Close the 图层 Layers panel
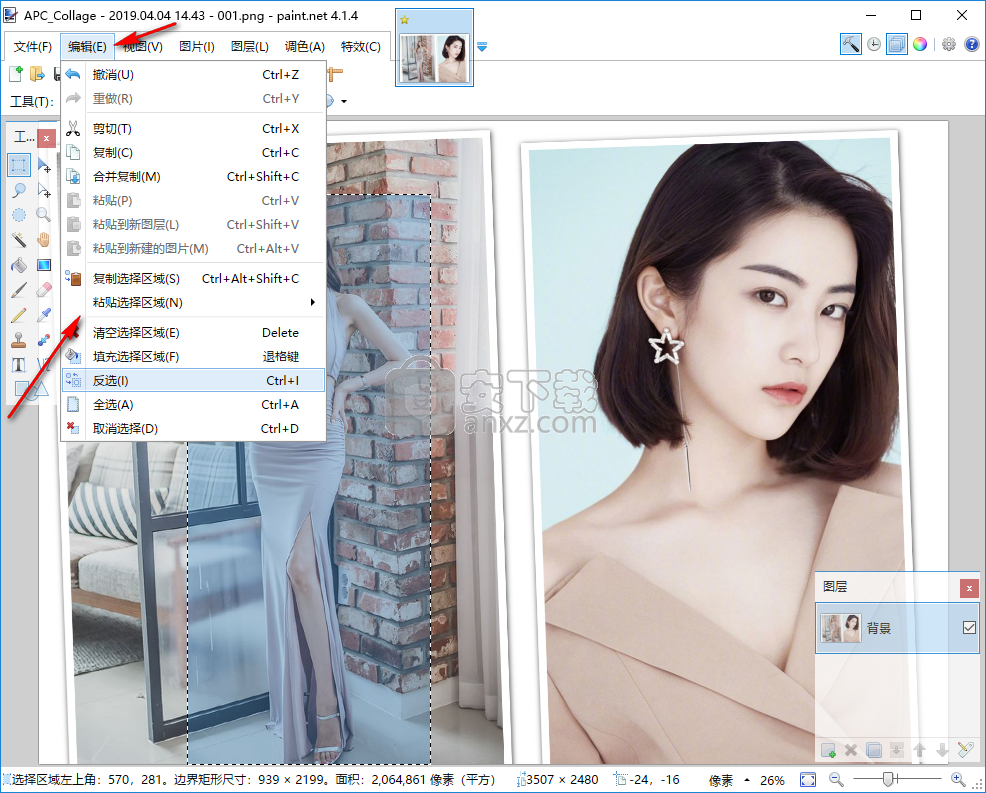This screenshot has height=793, width=986. pos(969,588)
